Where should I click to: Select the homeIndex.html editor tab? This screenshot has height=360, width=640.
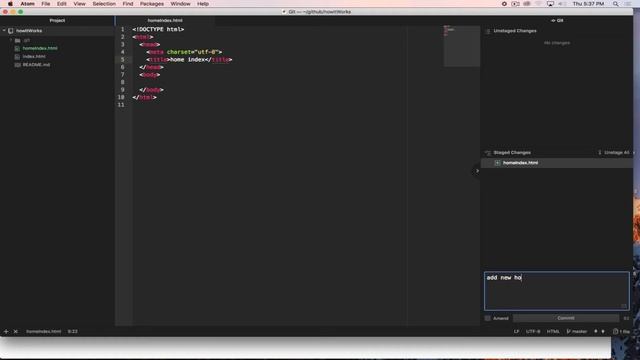point(165,20)
